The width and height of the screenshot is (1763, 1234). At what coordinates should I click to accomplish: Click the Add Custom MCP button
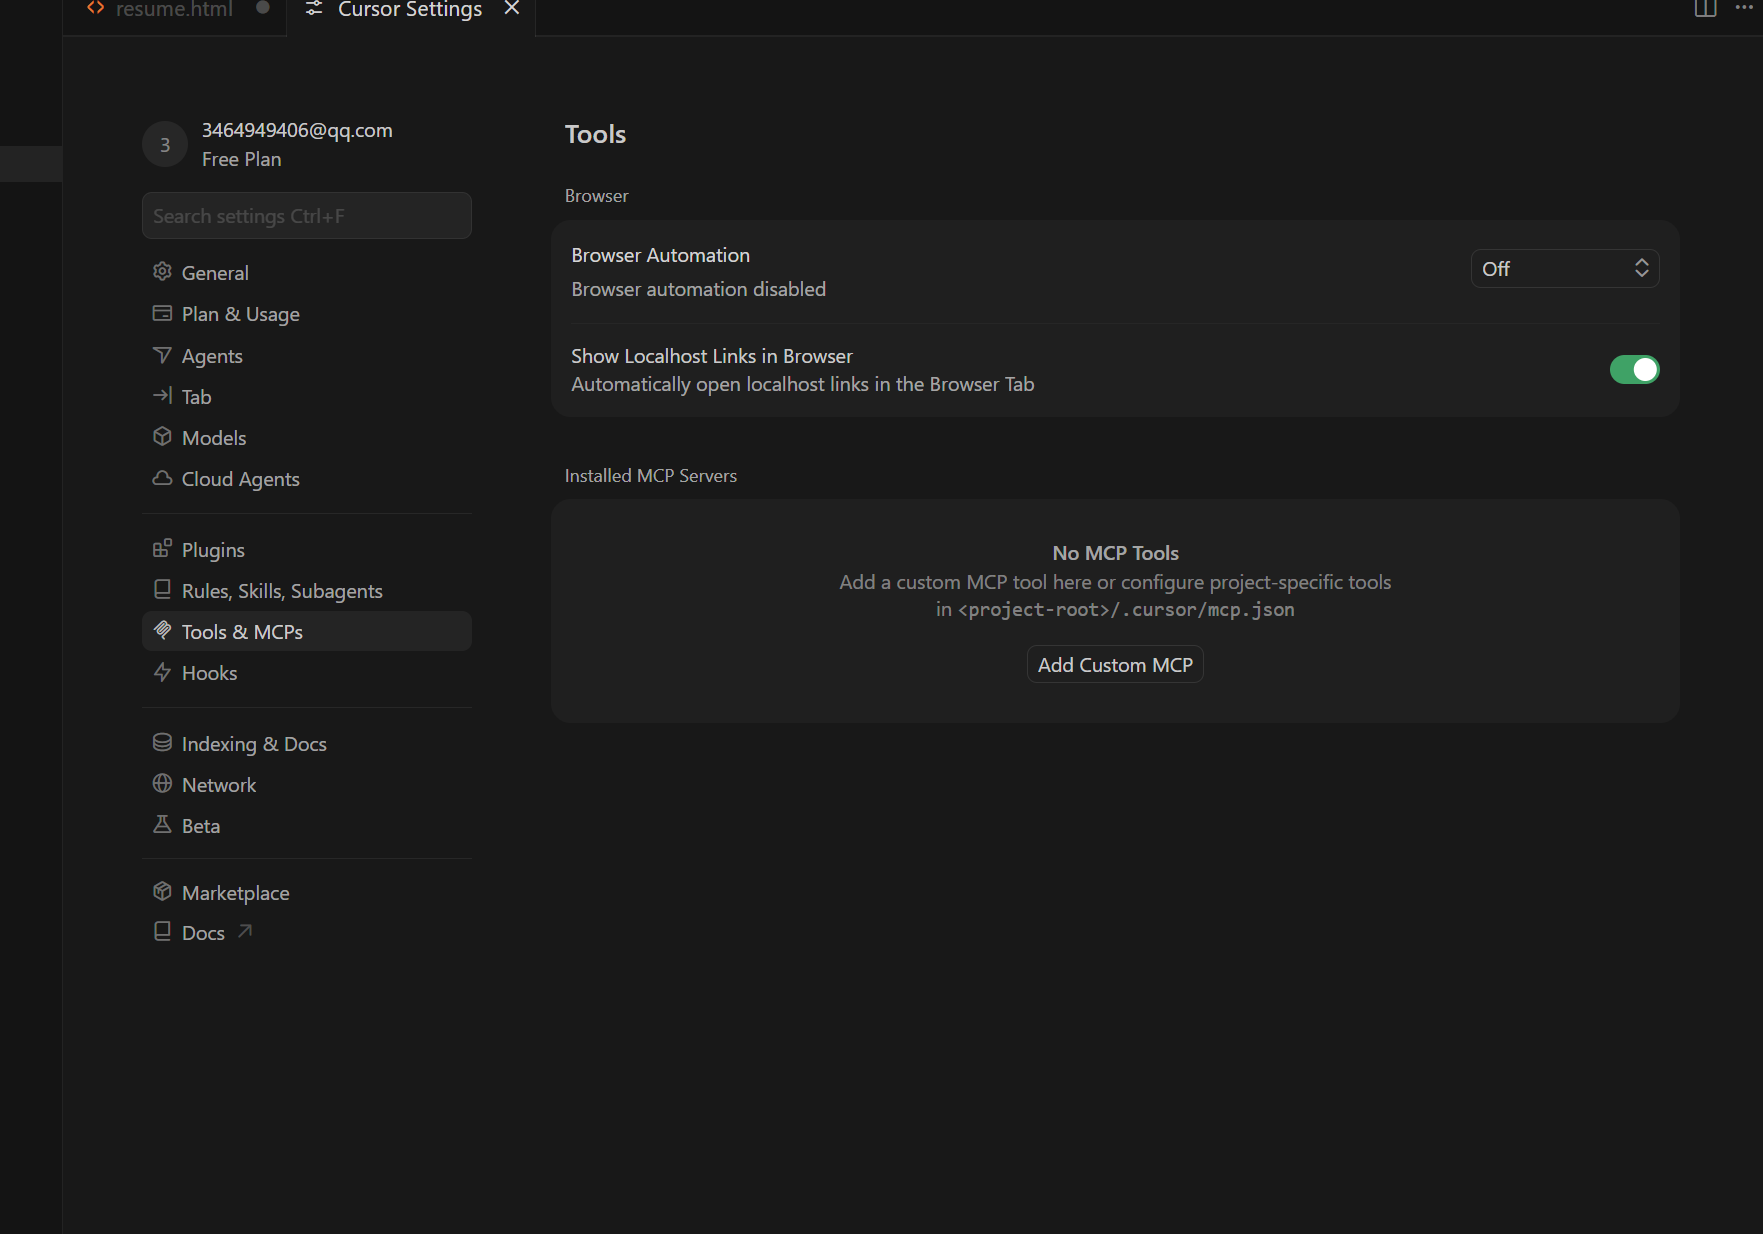[x=1115, y=665]
